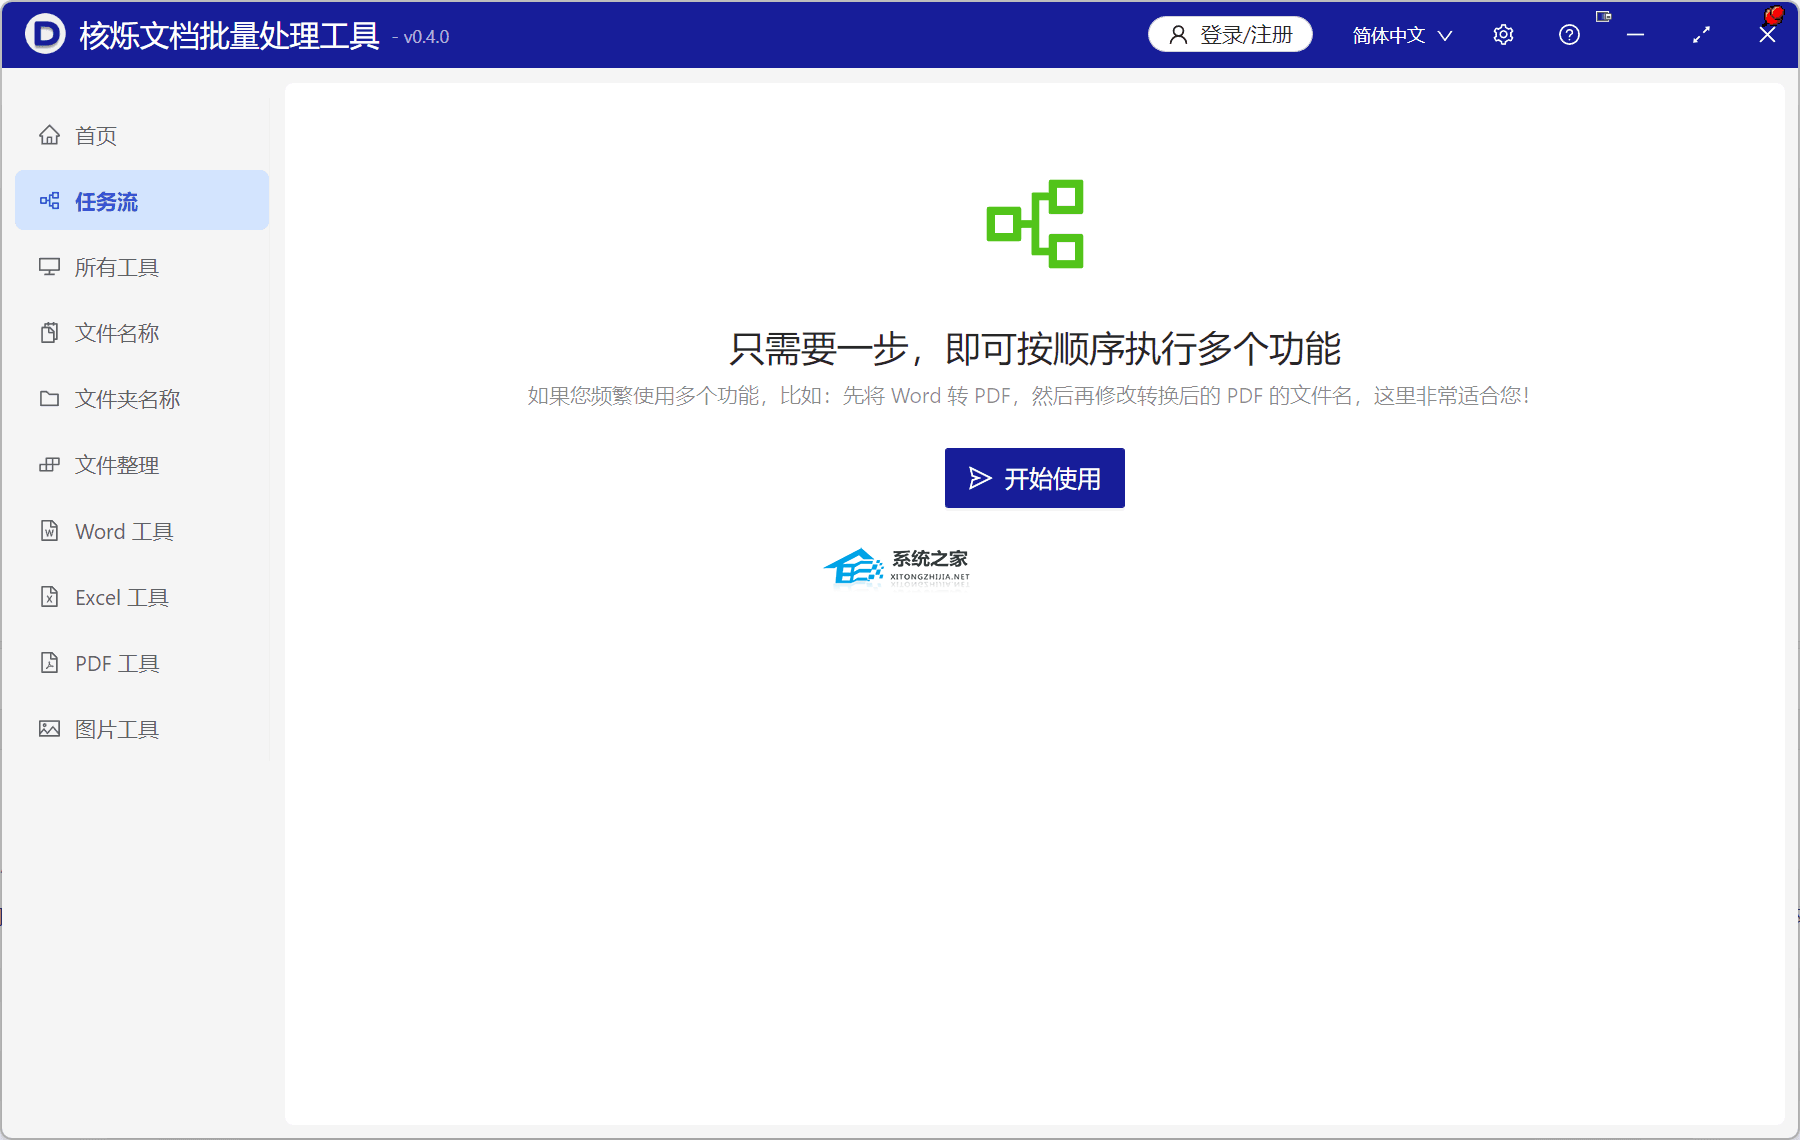Click the 登录/注册 button

[x=1230, y=35]
